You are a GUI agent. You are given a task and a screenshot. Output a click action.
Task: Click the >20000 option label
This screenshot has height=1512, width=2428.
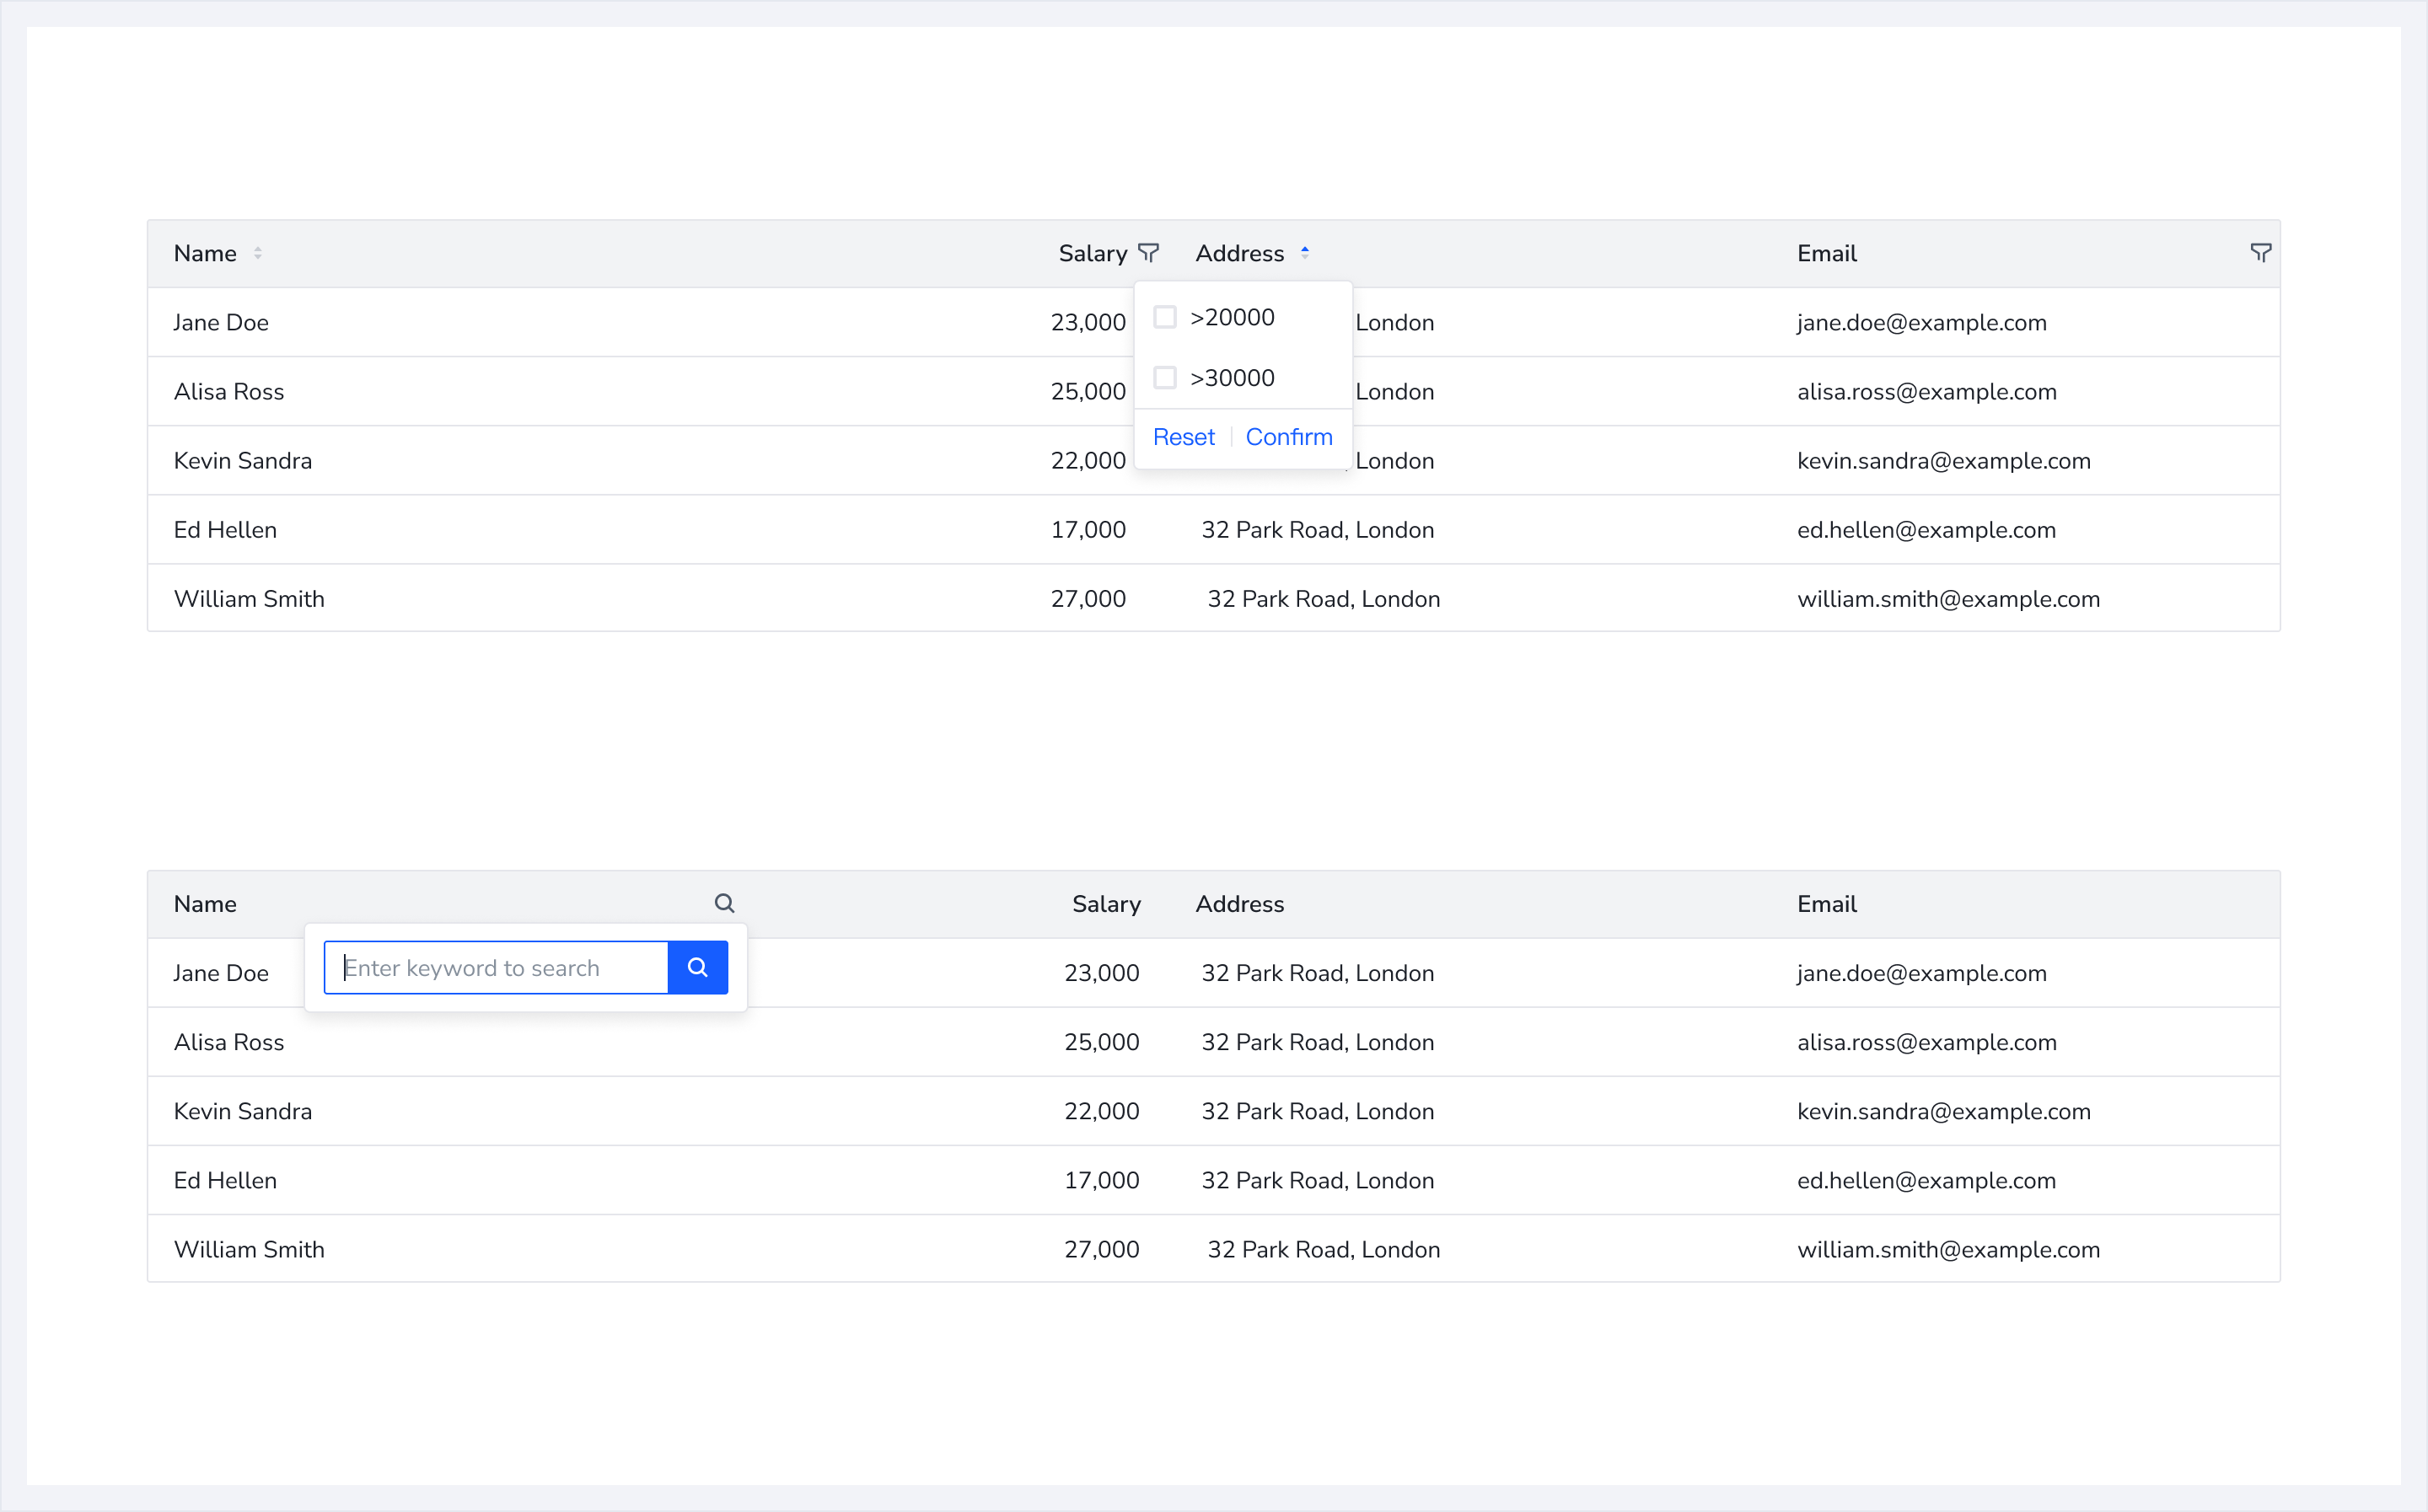coord(1232,318)
